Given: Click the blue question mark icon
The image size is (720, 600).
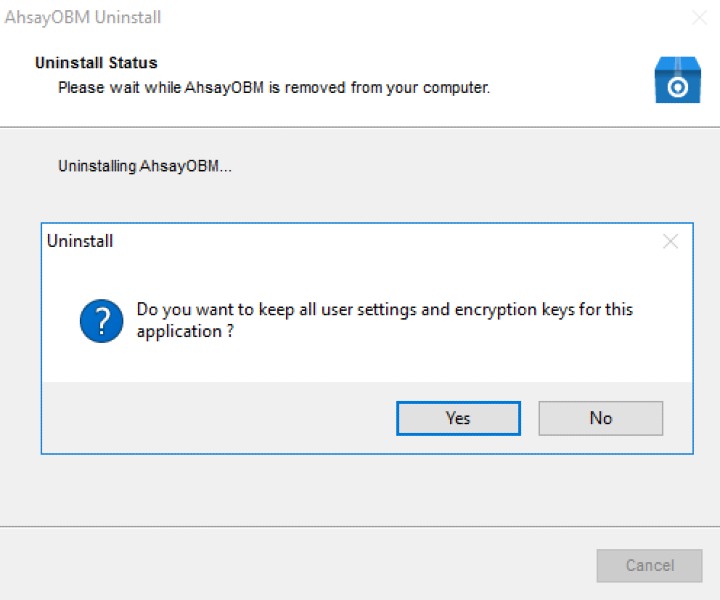Looking at the screenshot, I should click(101, 321).
